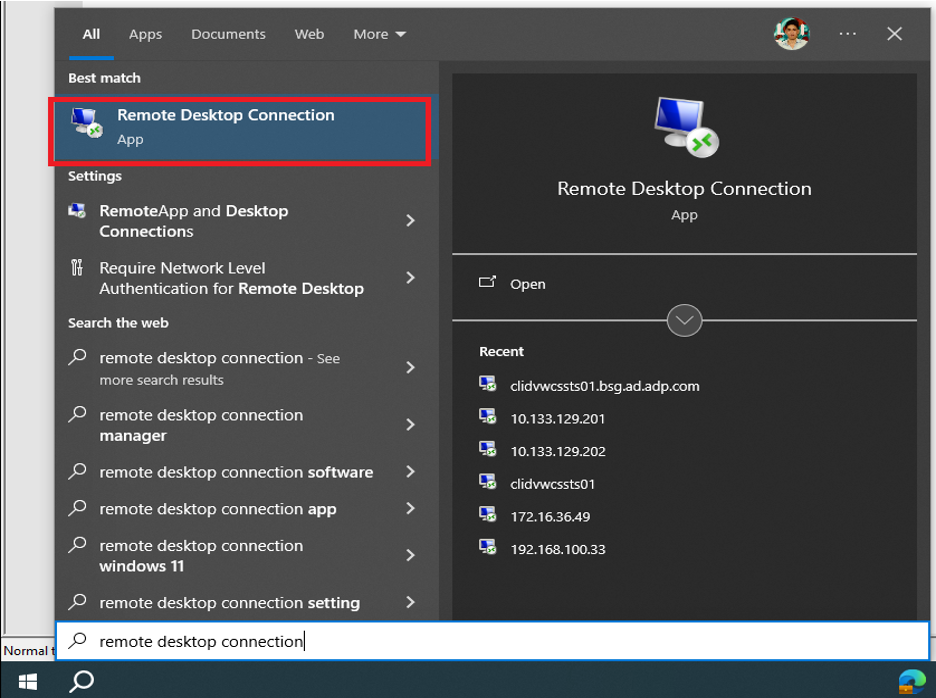
Task: Expand more actions with the round chevron button
Action: [684, 321]
